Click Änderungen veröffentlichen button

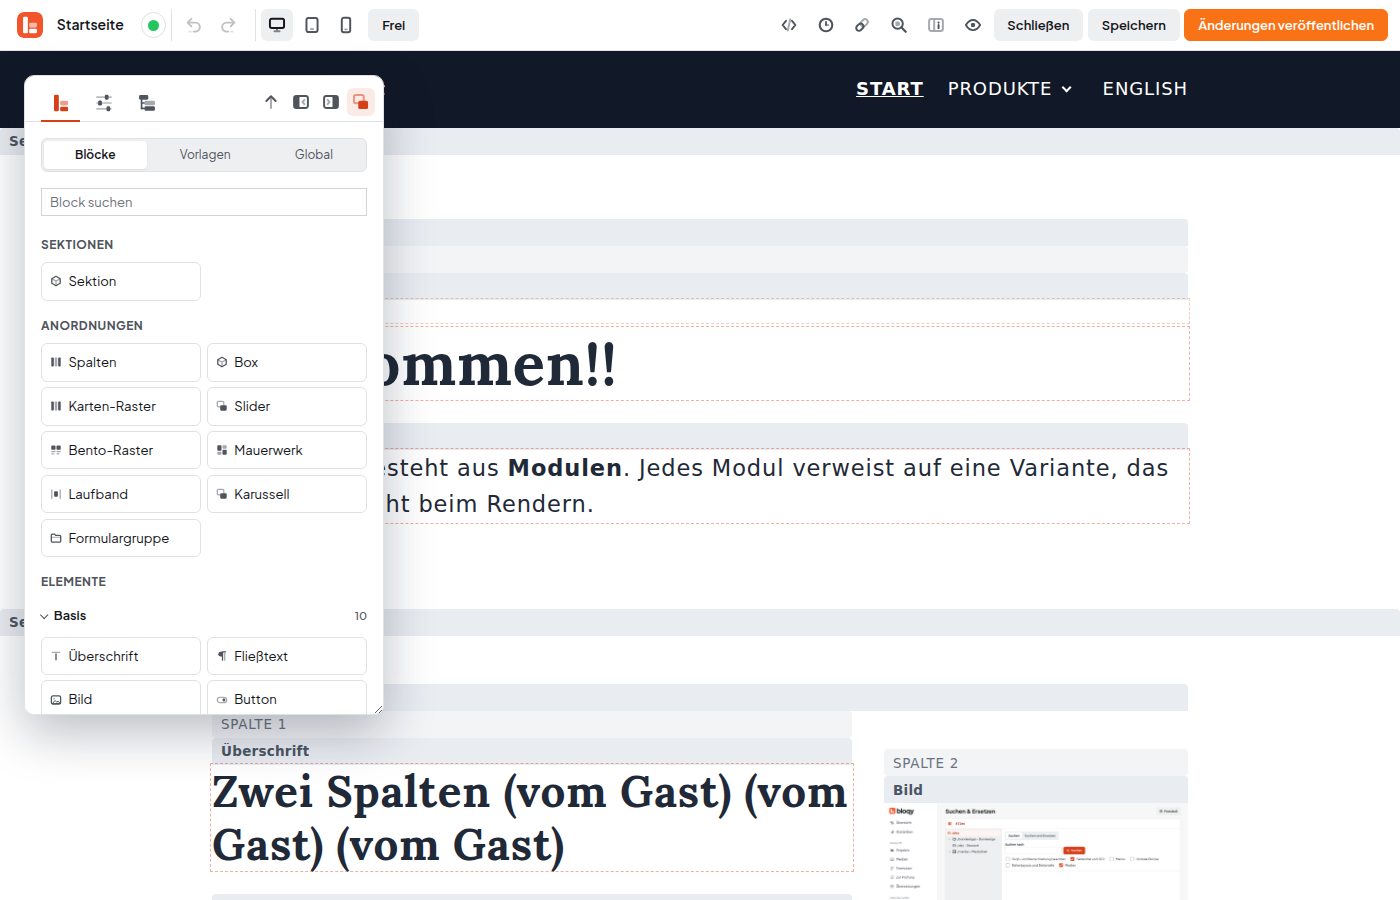click(1286, 25)
